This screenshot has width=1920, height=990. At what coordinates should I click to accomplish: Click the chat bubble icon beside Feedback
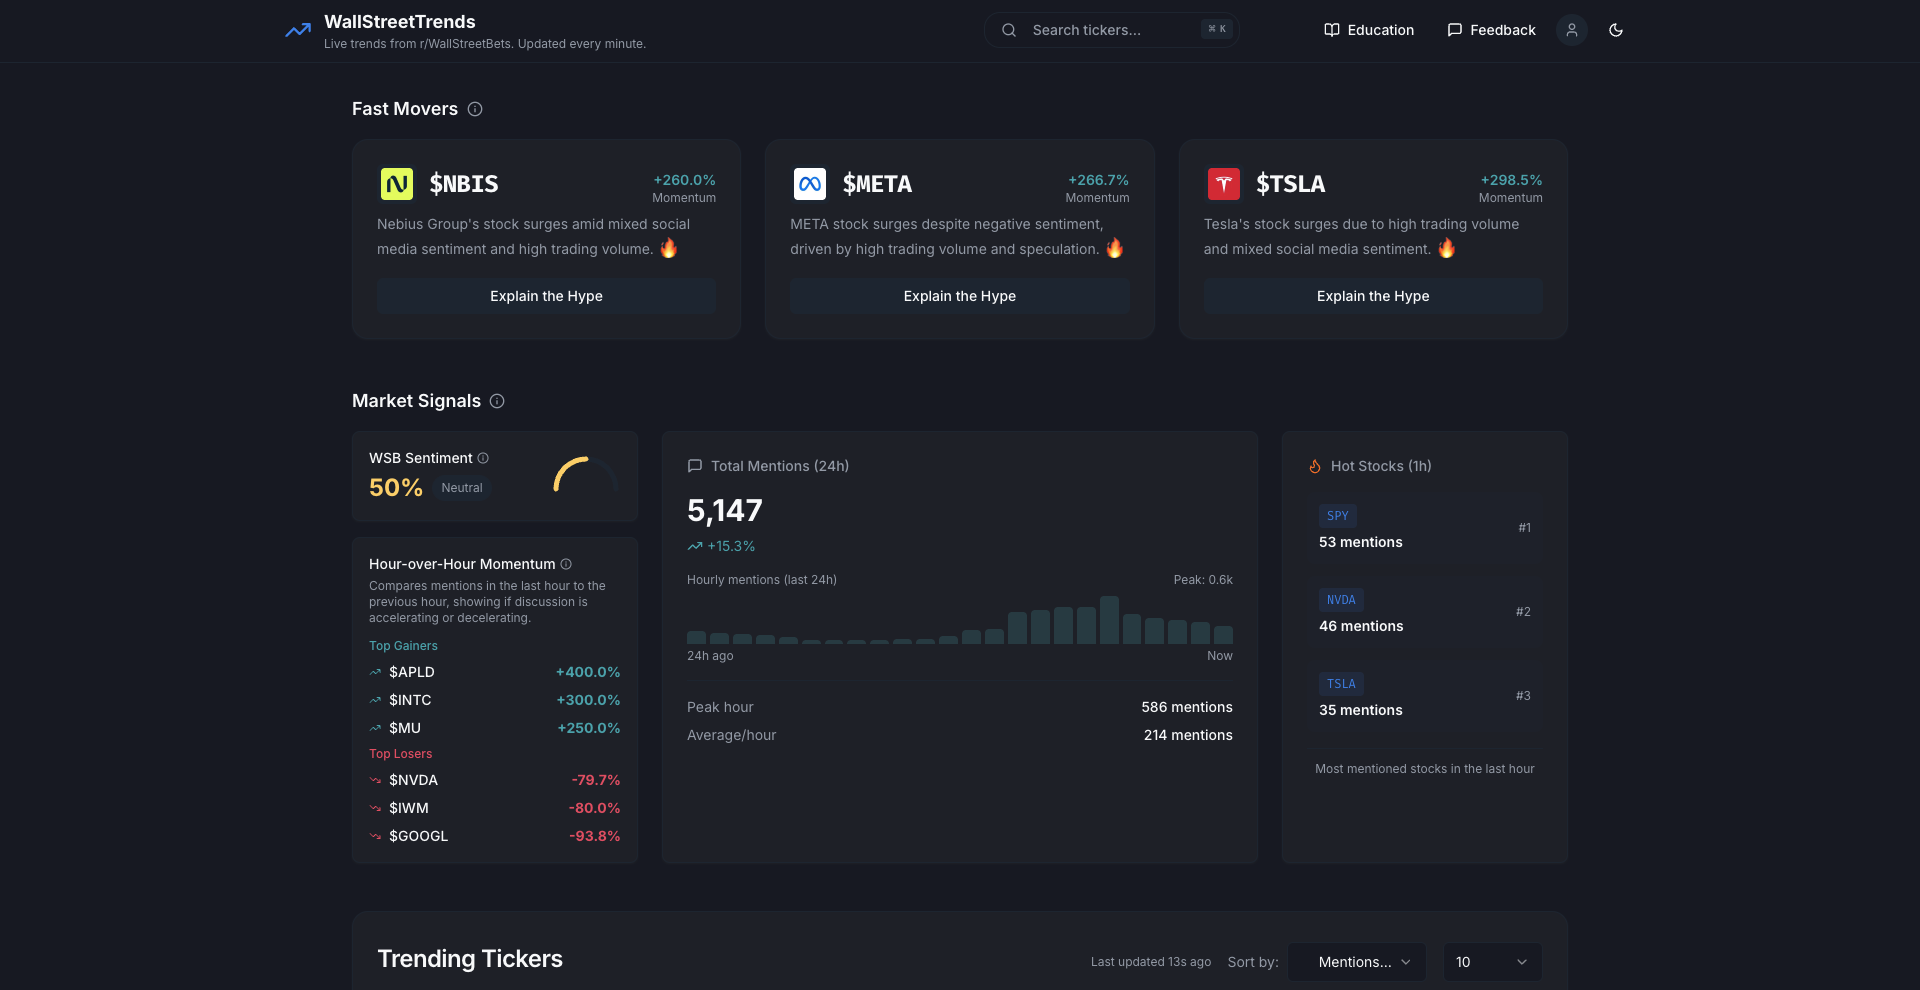[1455, 30]
